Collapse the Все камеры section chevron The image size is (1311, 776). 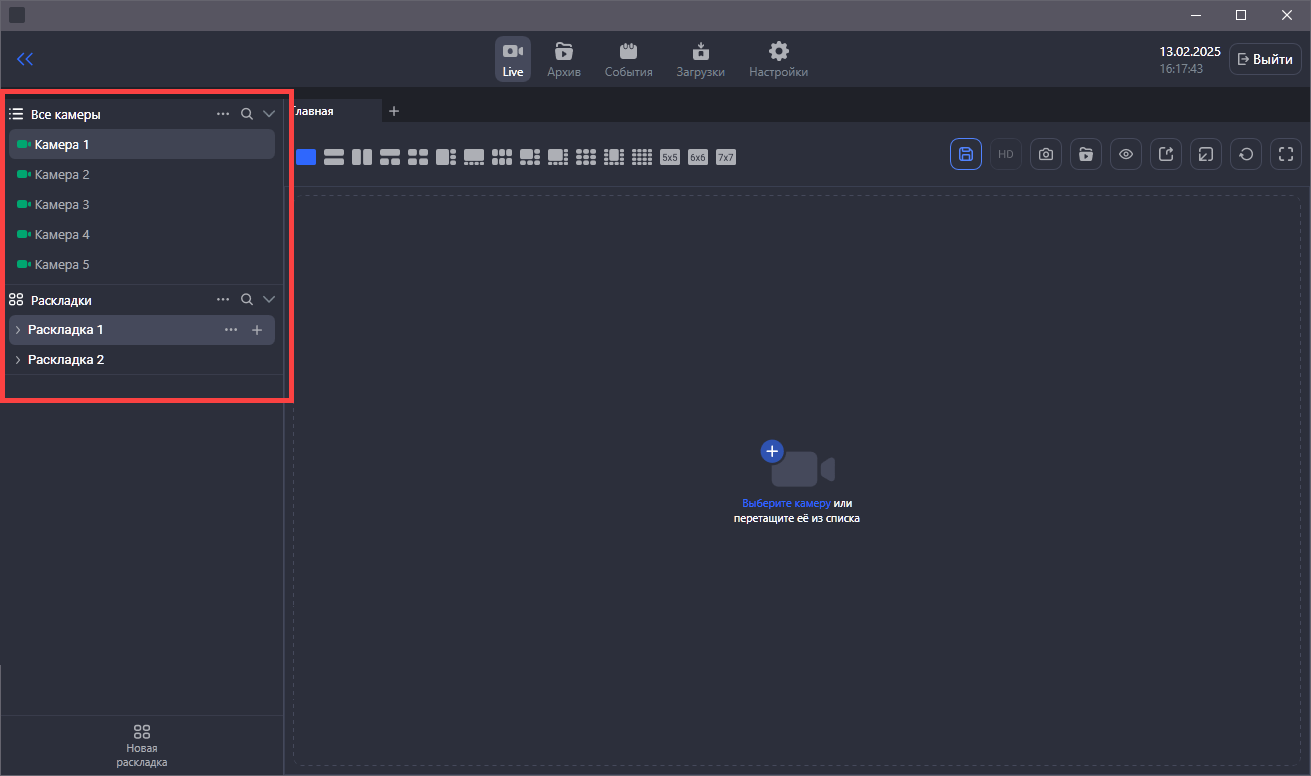click(x=268, y=114)
